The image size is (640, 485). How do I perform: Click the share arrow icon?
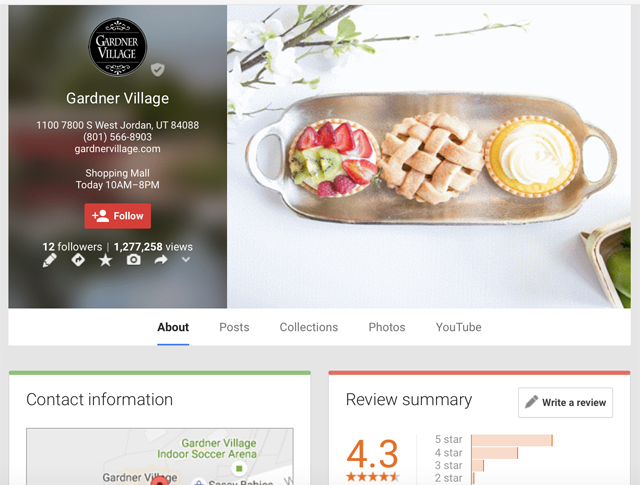pos(161,260)
